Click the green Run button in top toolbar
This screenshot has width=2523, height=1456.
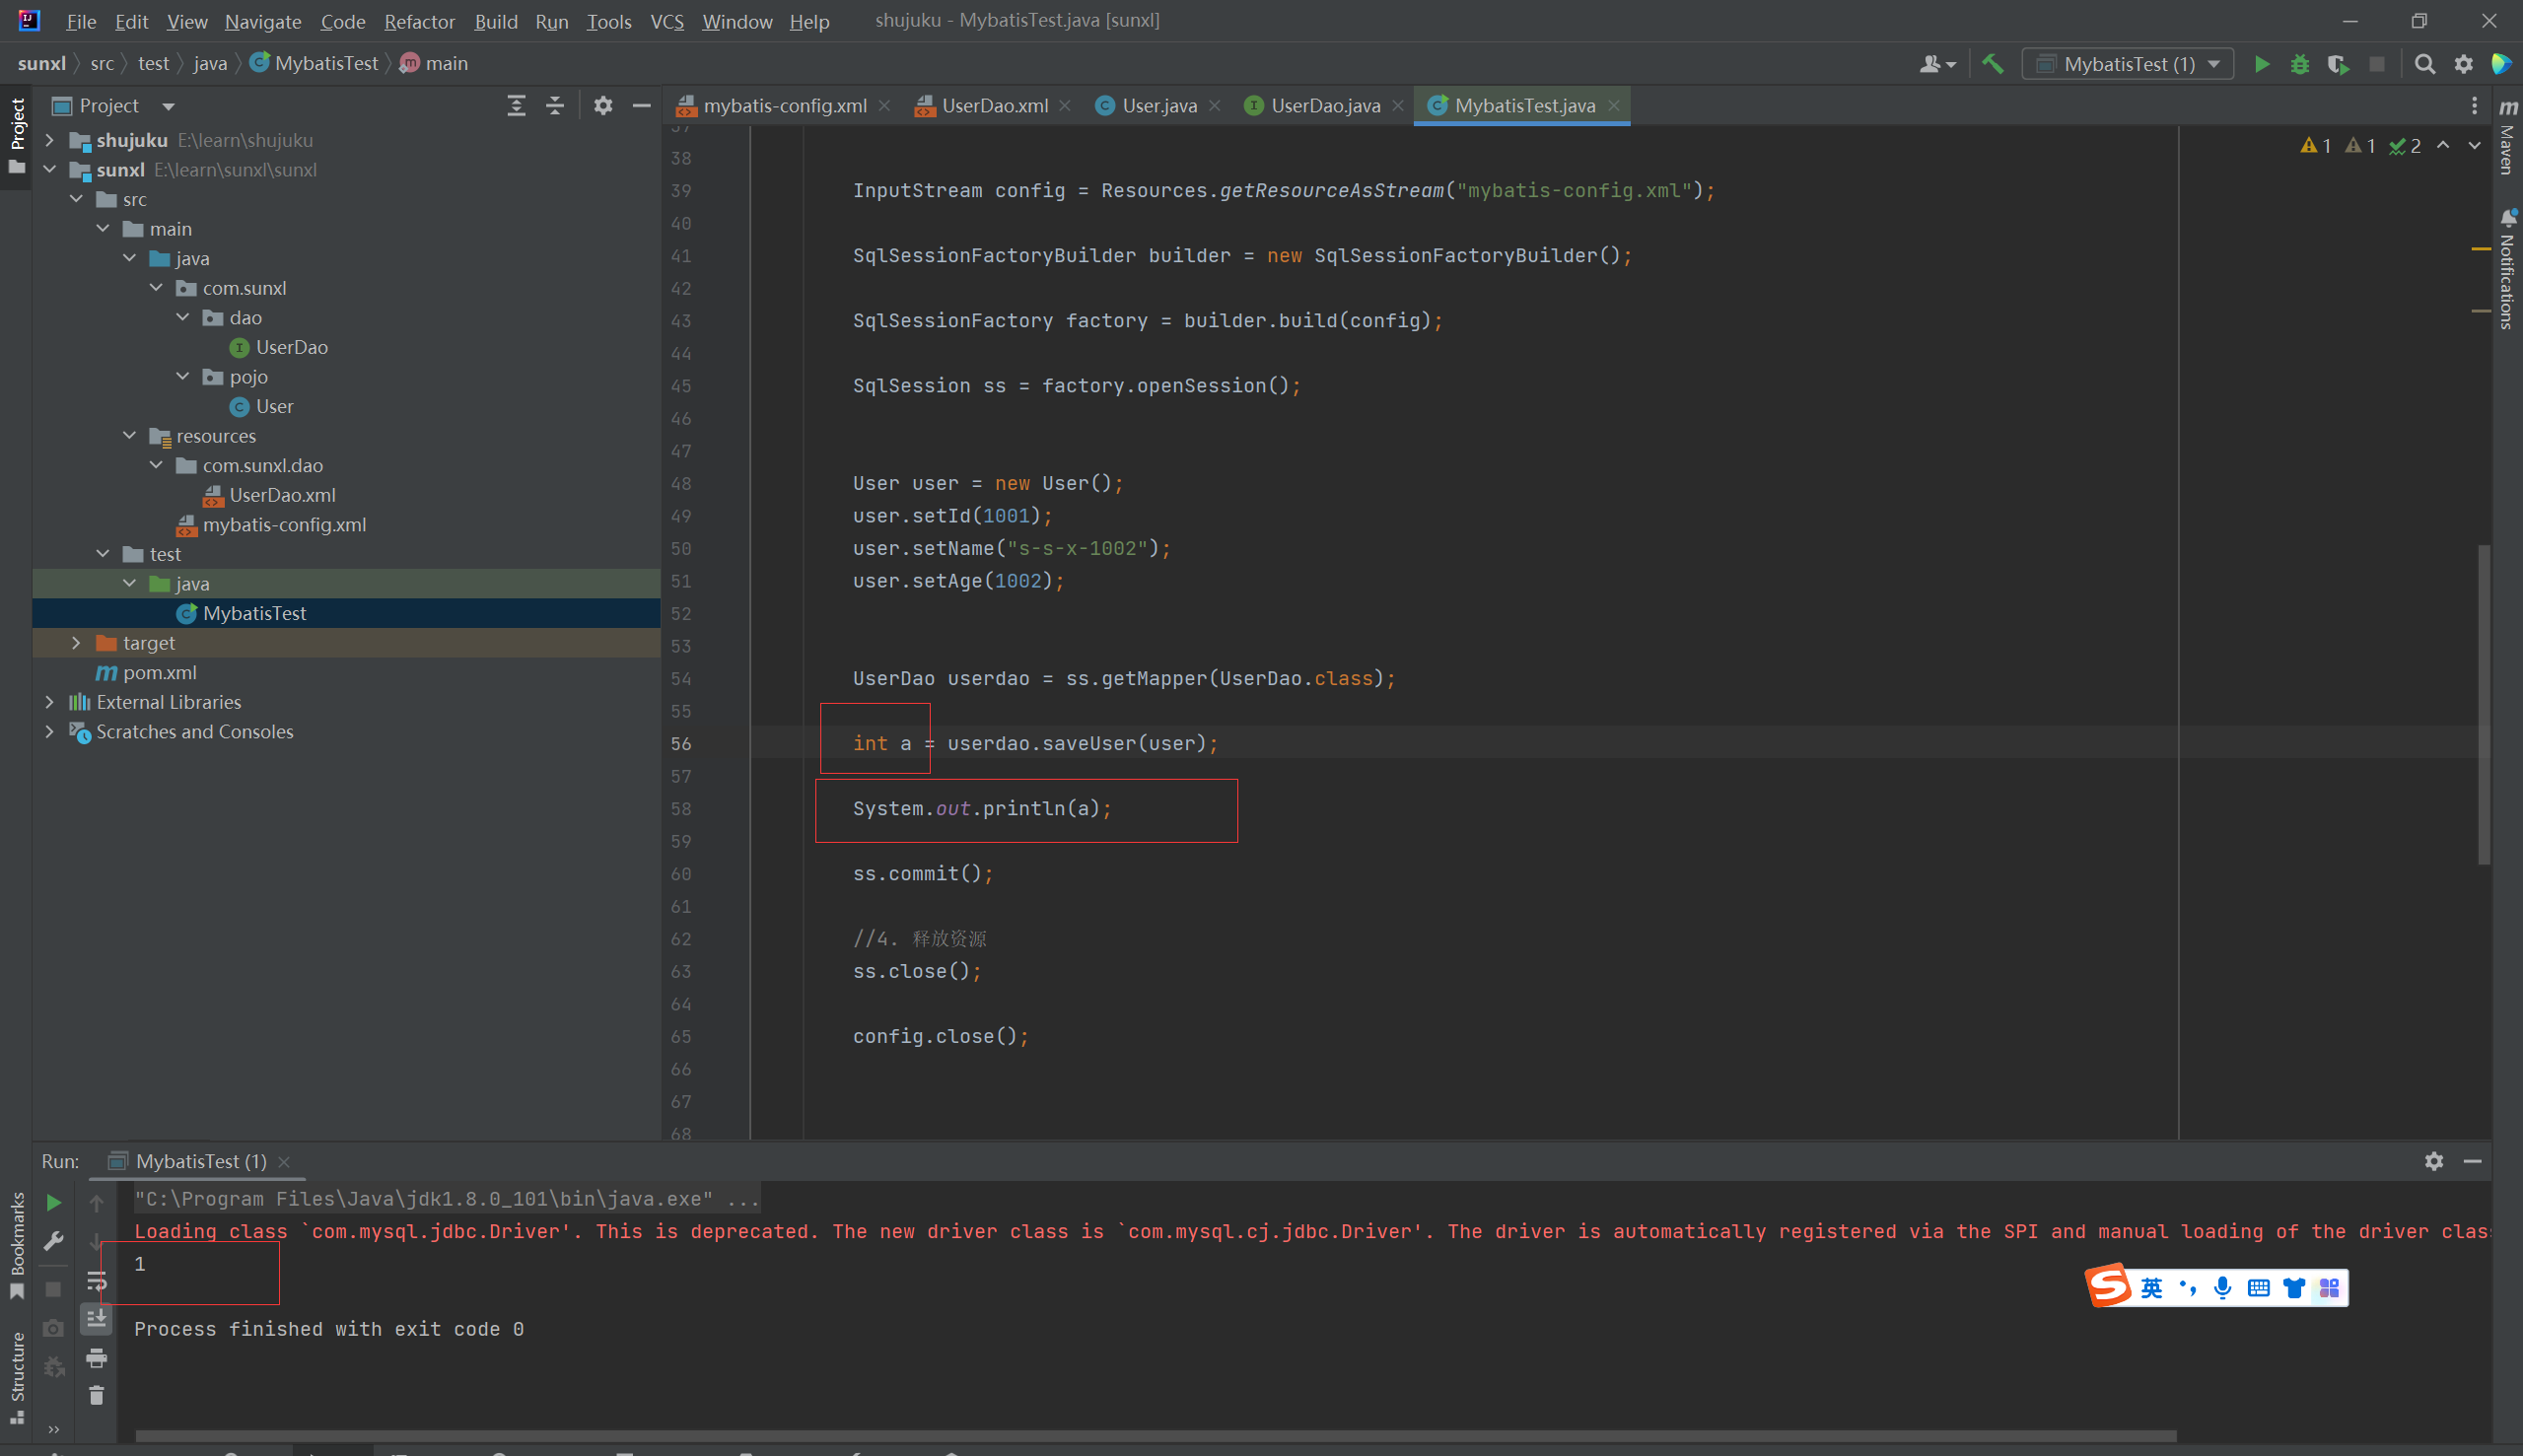pos(2261,64)
